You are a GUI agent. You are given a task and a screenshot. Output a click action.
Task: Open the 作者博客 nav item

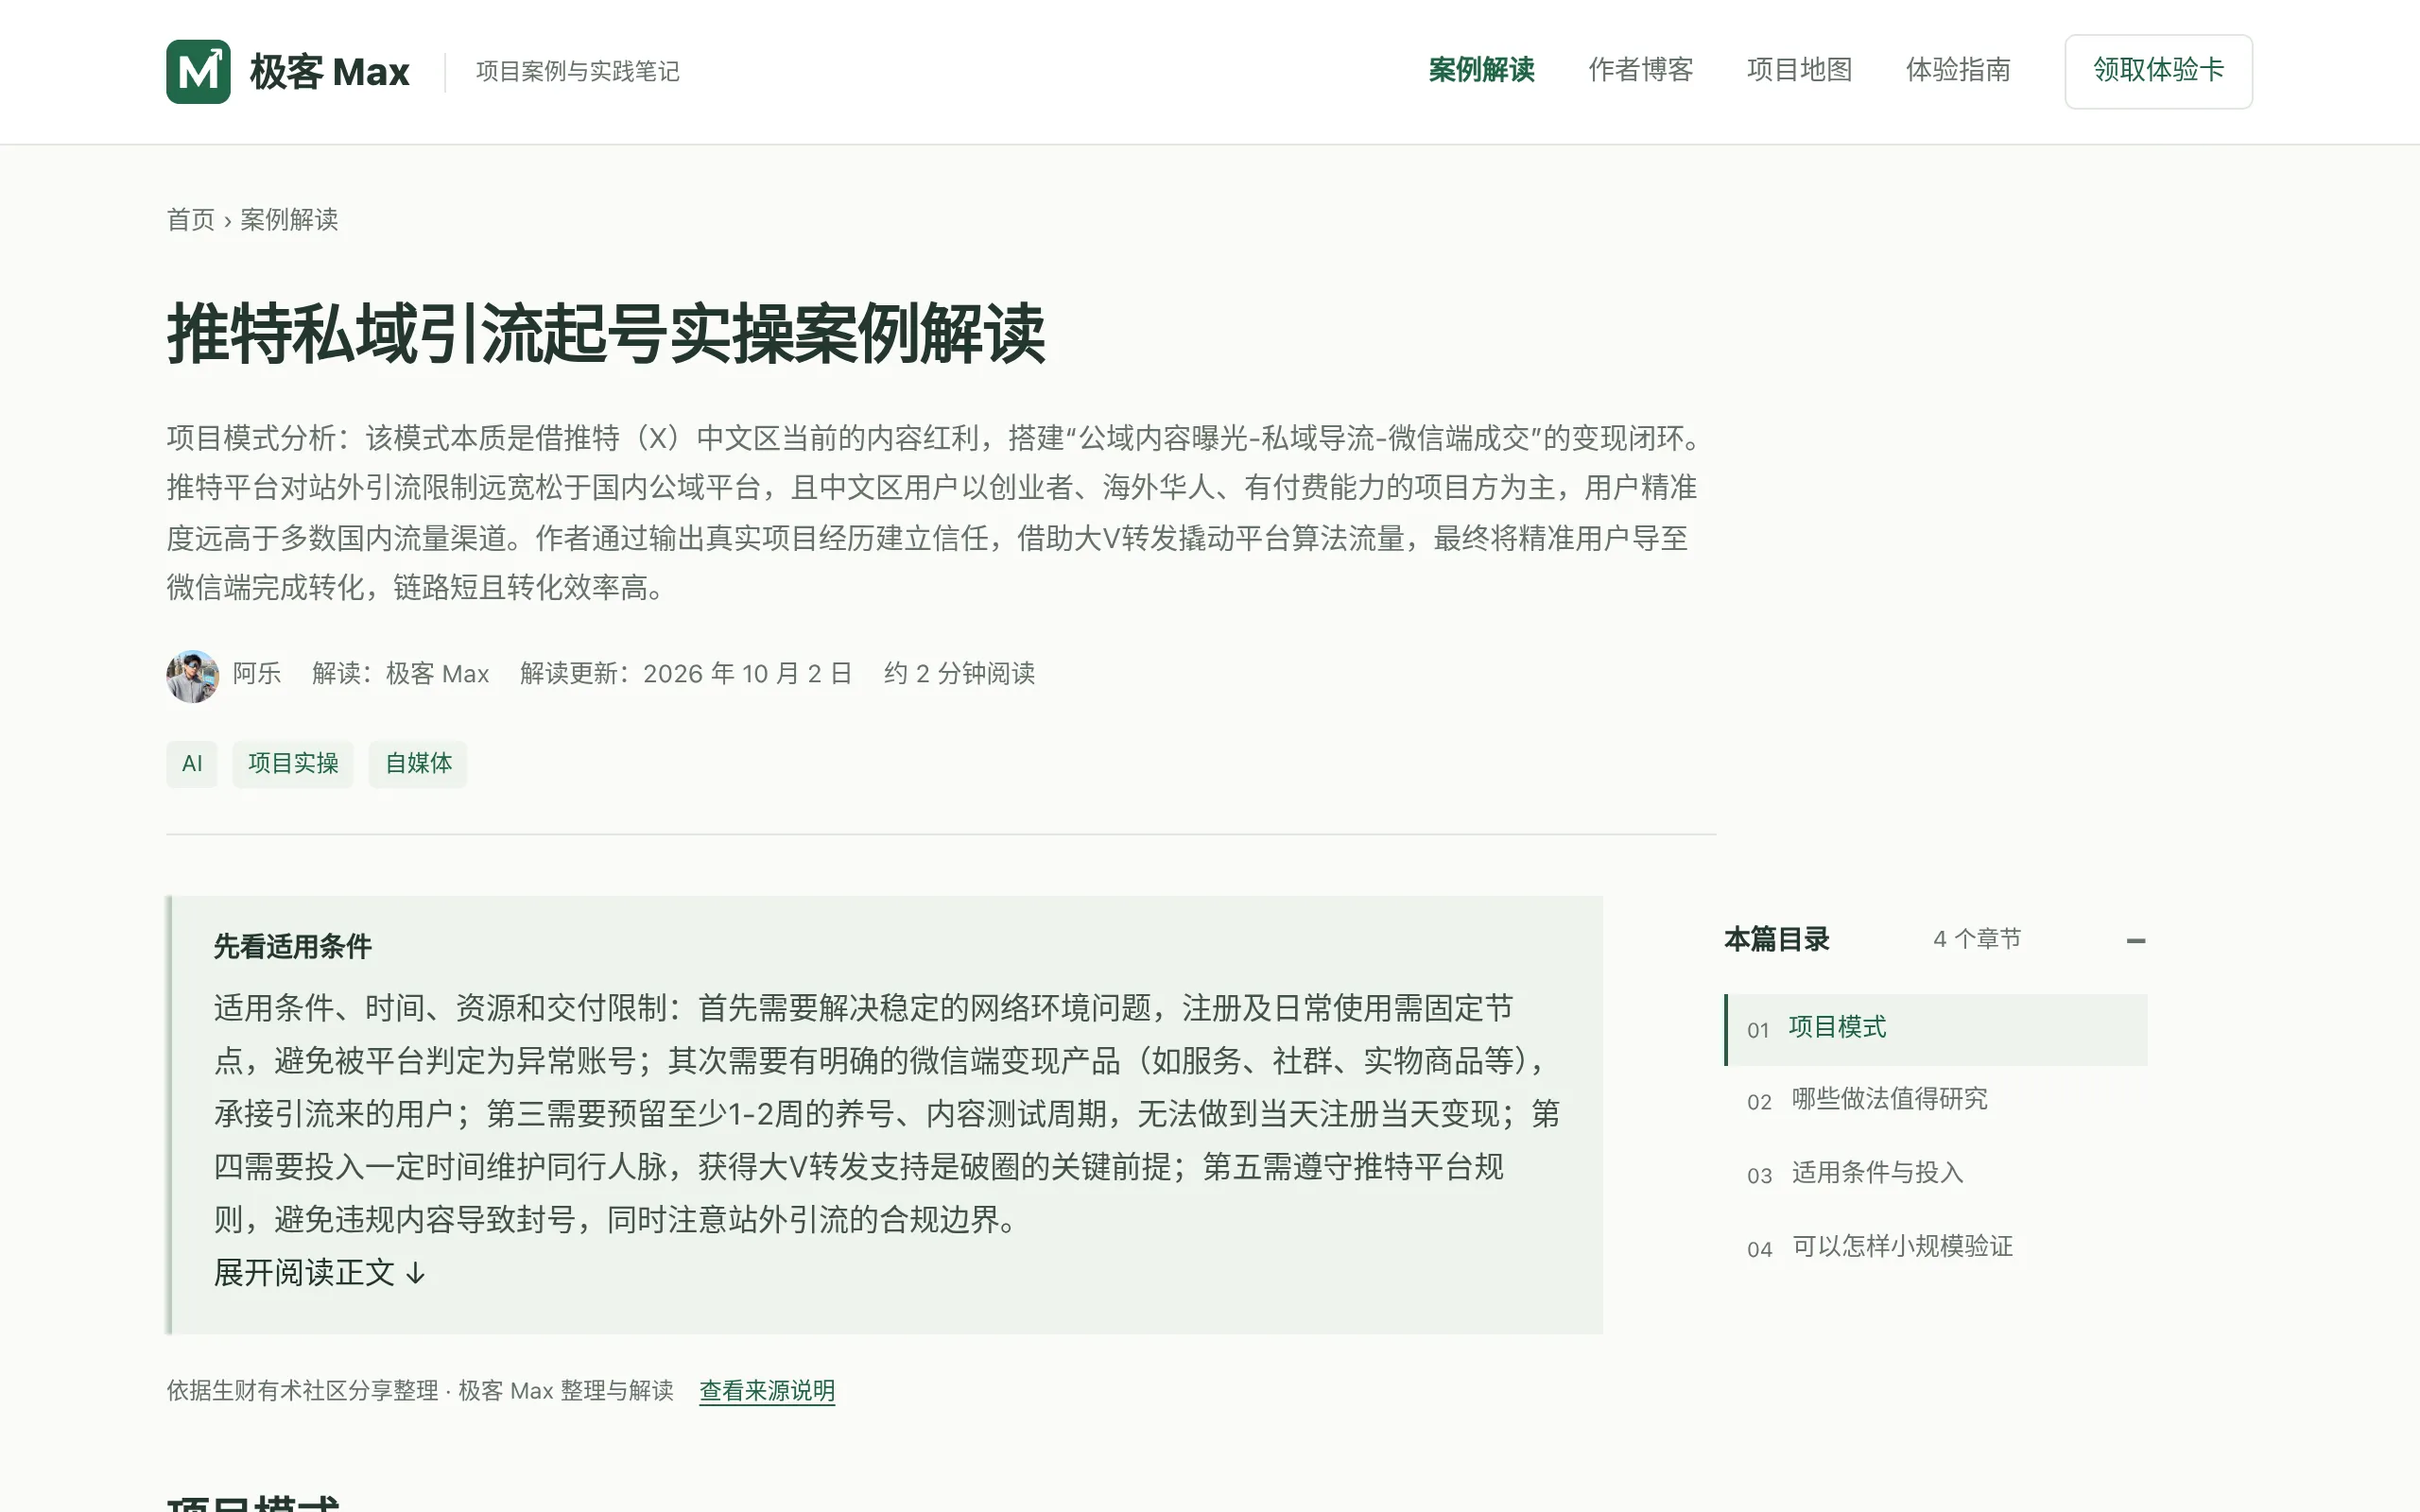(1640, 70)
